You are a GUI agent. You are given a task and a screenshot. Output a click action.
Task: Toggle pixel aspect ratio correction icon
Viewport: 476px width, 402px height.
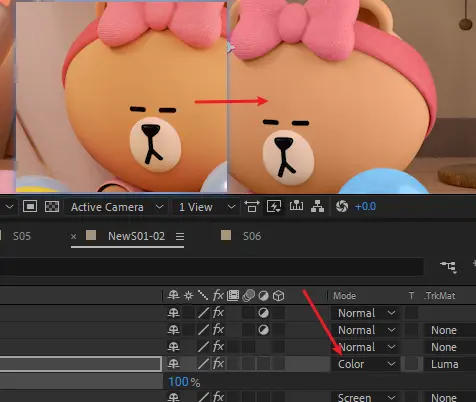252,207
